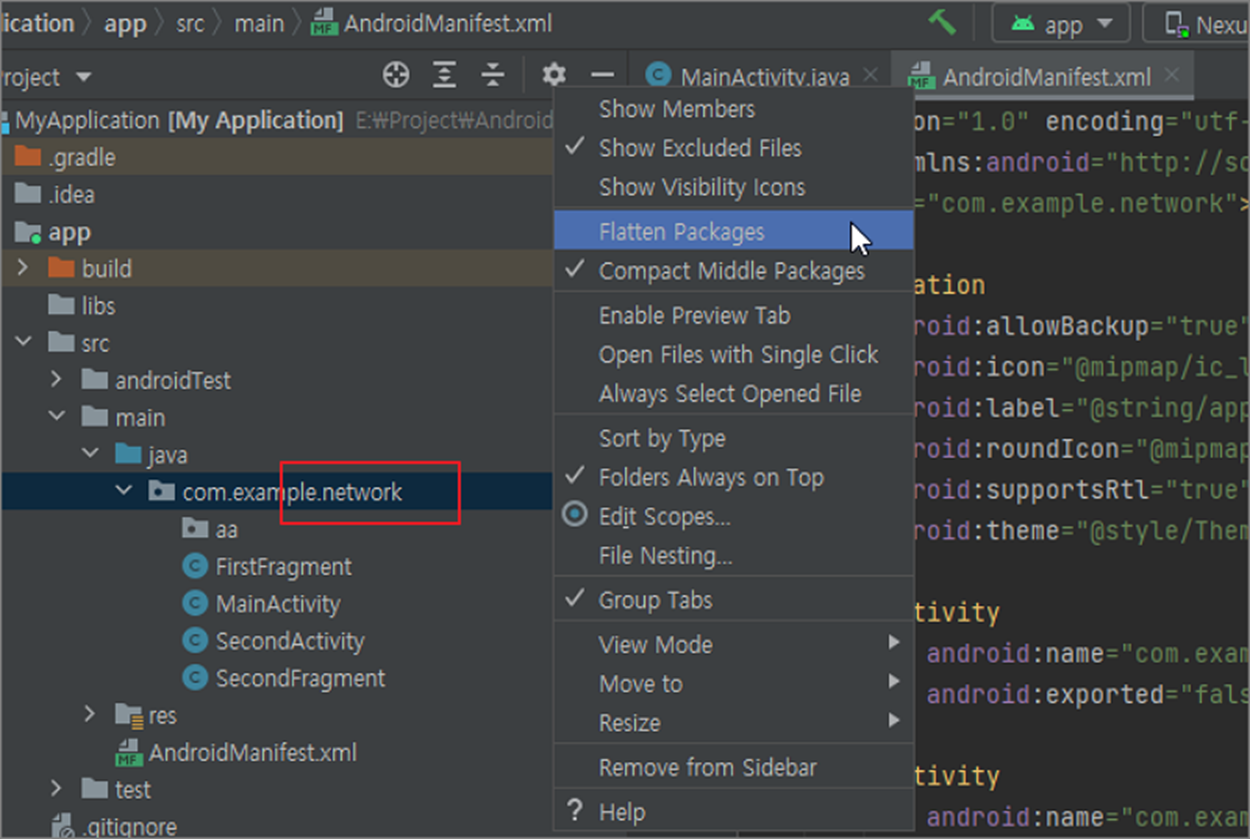Select SecondFragment class in tree

pyautogui.click(x=276, y=678)
